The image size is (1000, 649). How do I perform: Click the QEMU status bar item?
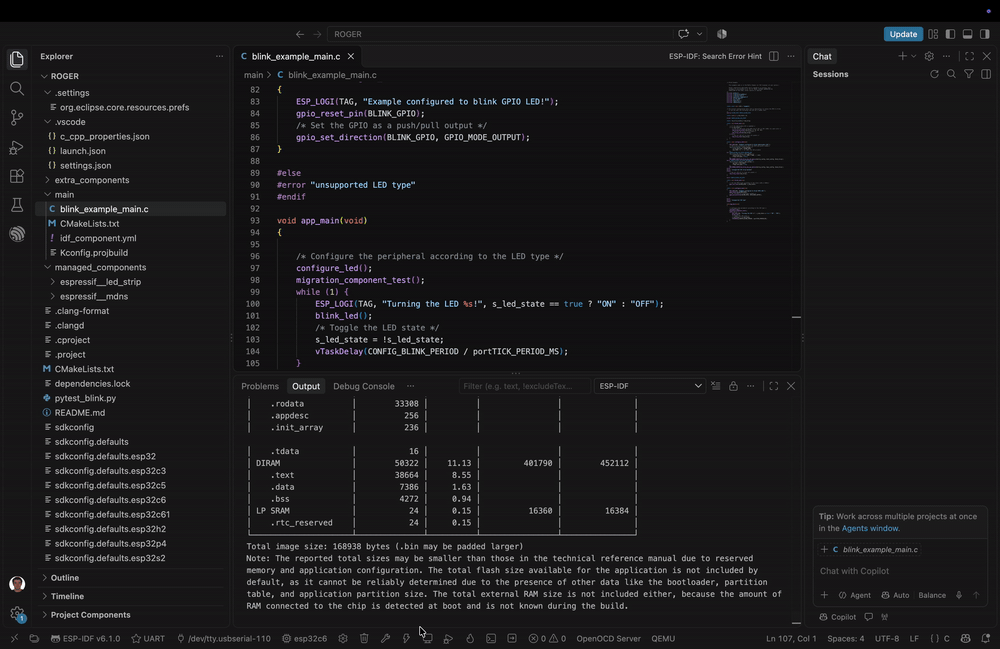click(663, 638)
